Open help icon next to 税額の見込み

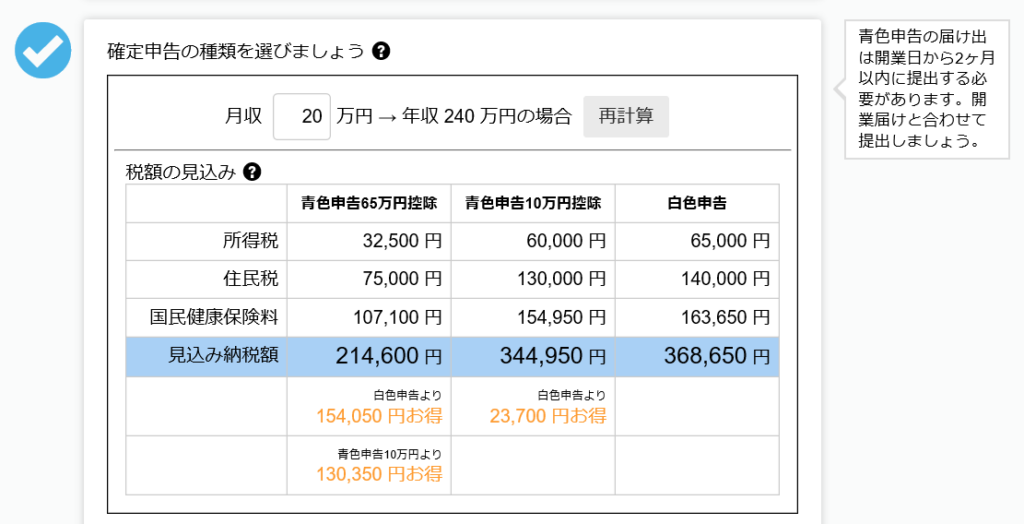click(252, 172)
